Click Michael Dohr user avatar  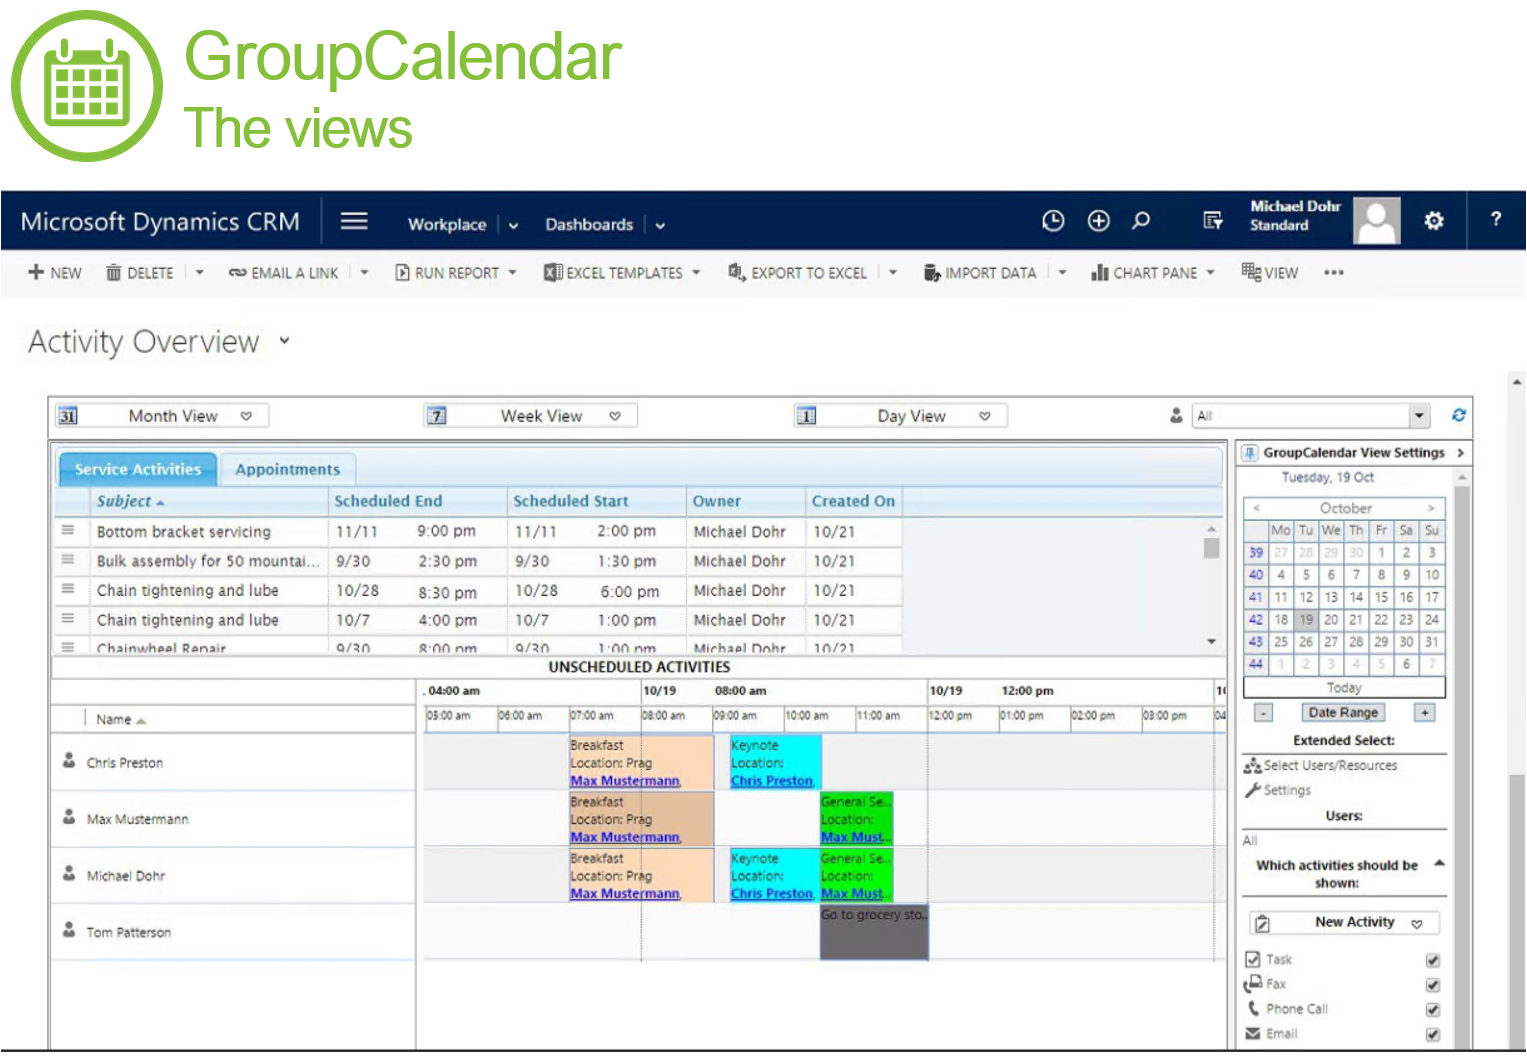tap(1376, 220)
